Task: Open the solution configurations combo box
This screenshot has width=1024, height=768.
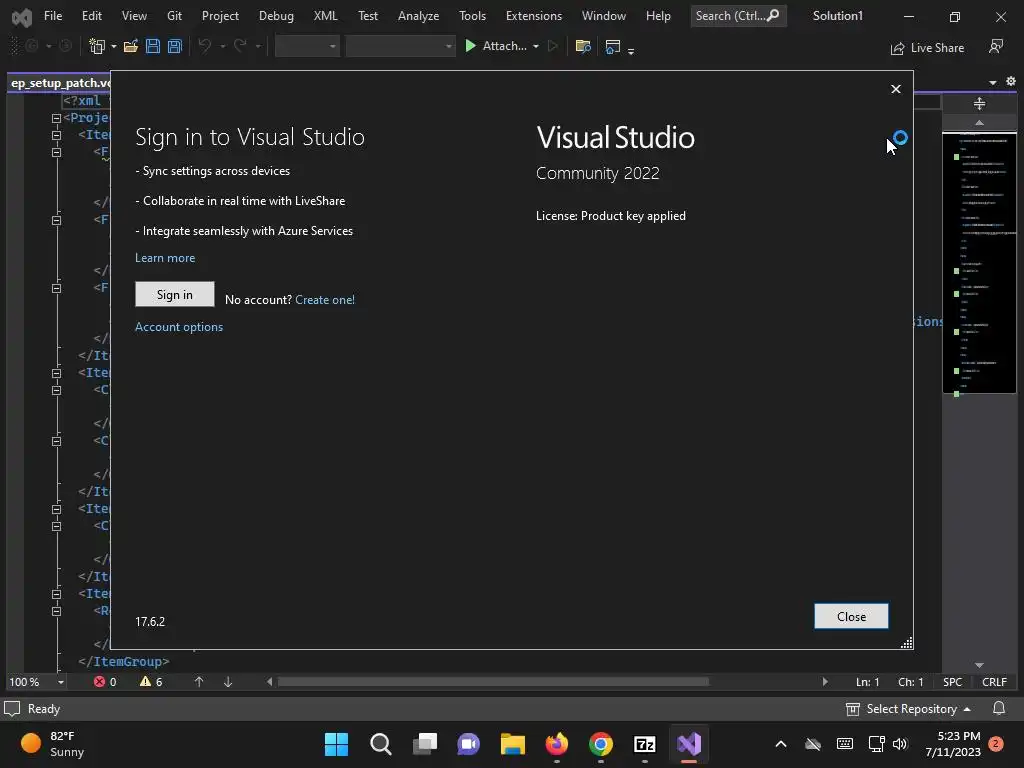Action: tap(307, 46)
